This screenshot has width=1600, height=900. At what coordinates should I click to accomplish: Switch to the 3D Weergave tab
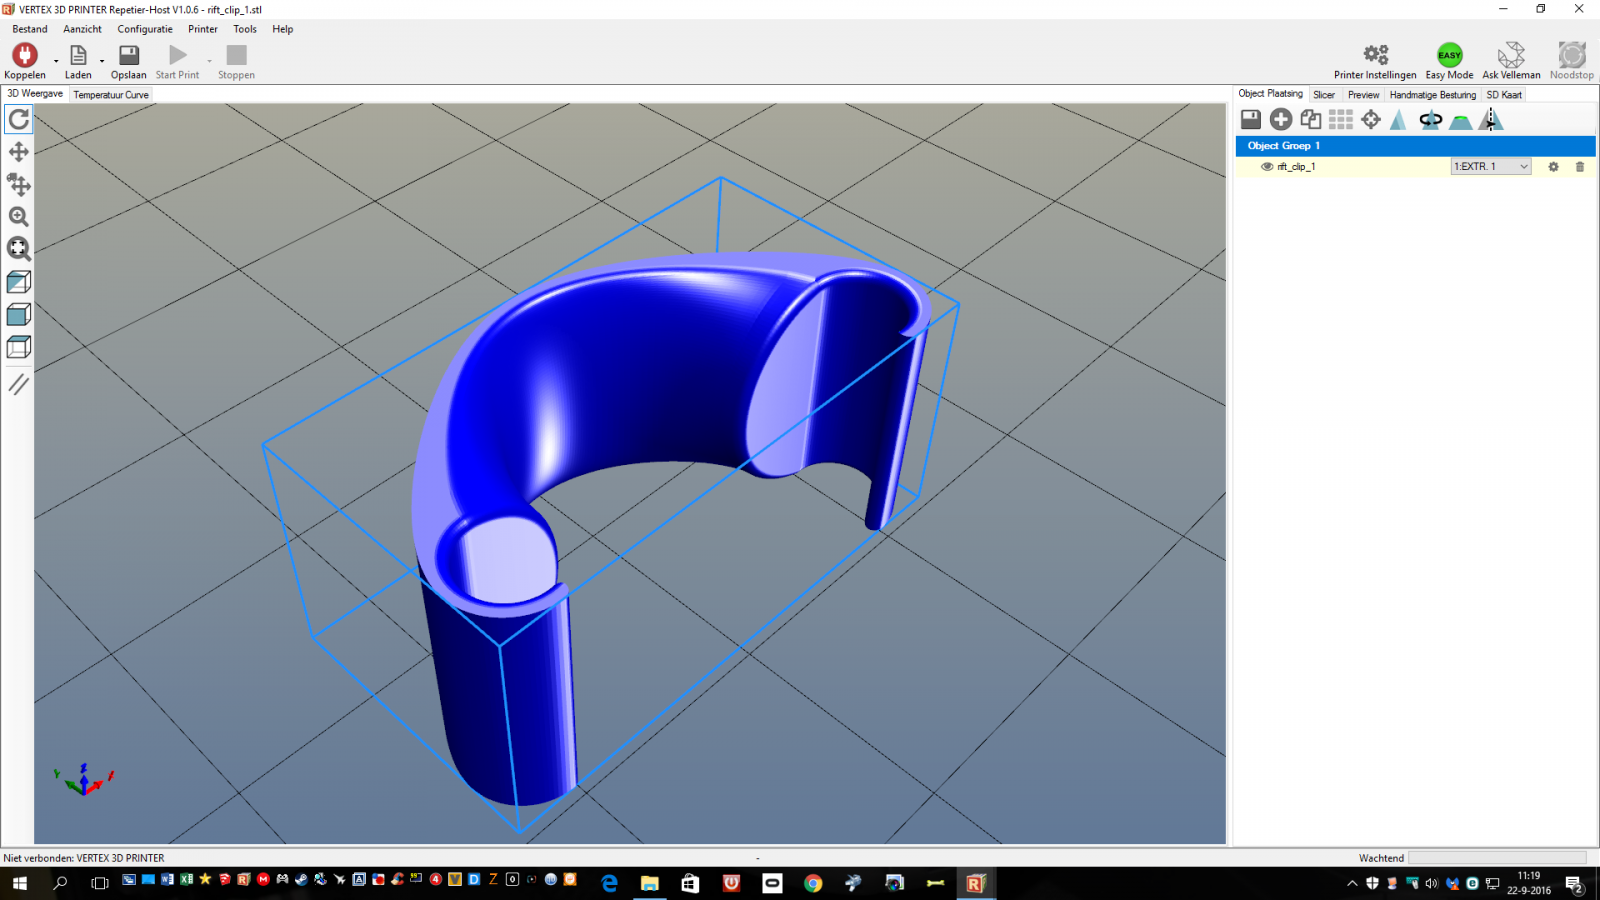click(35, 94)
